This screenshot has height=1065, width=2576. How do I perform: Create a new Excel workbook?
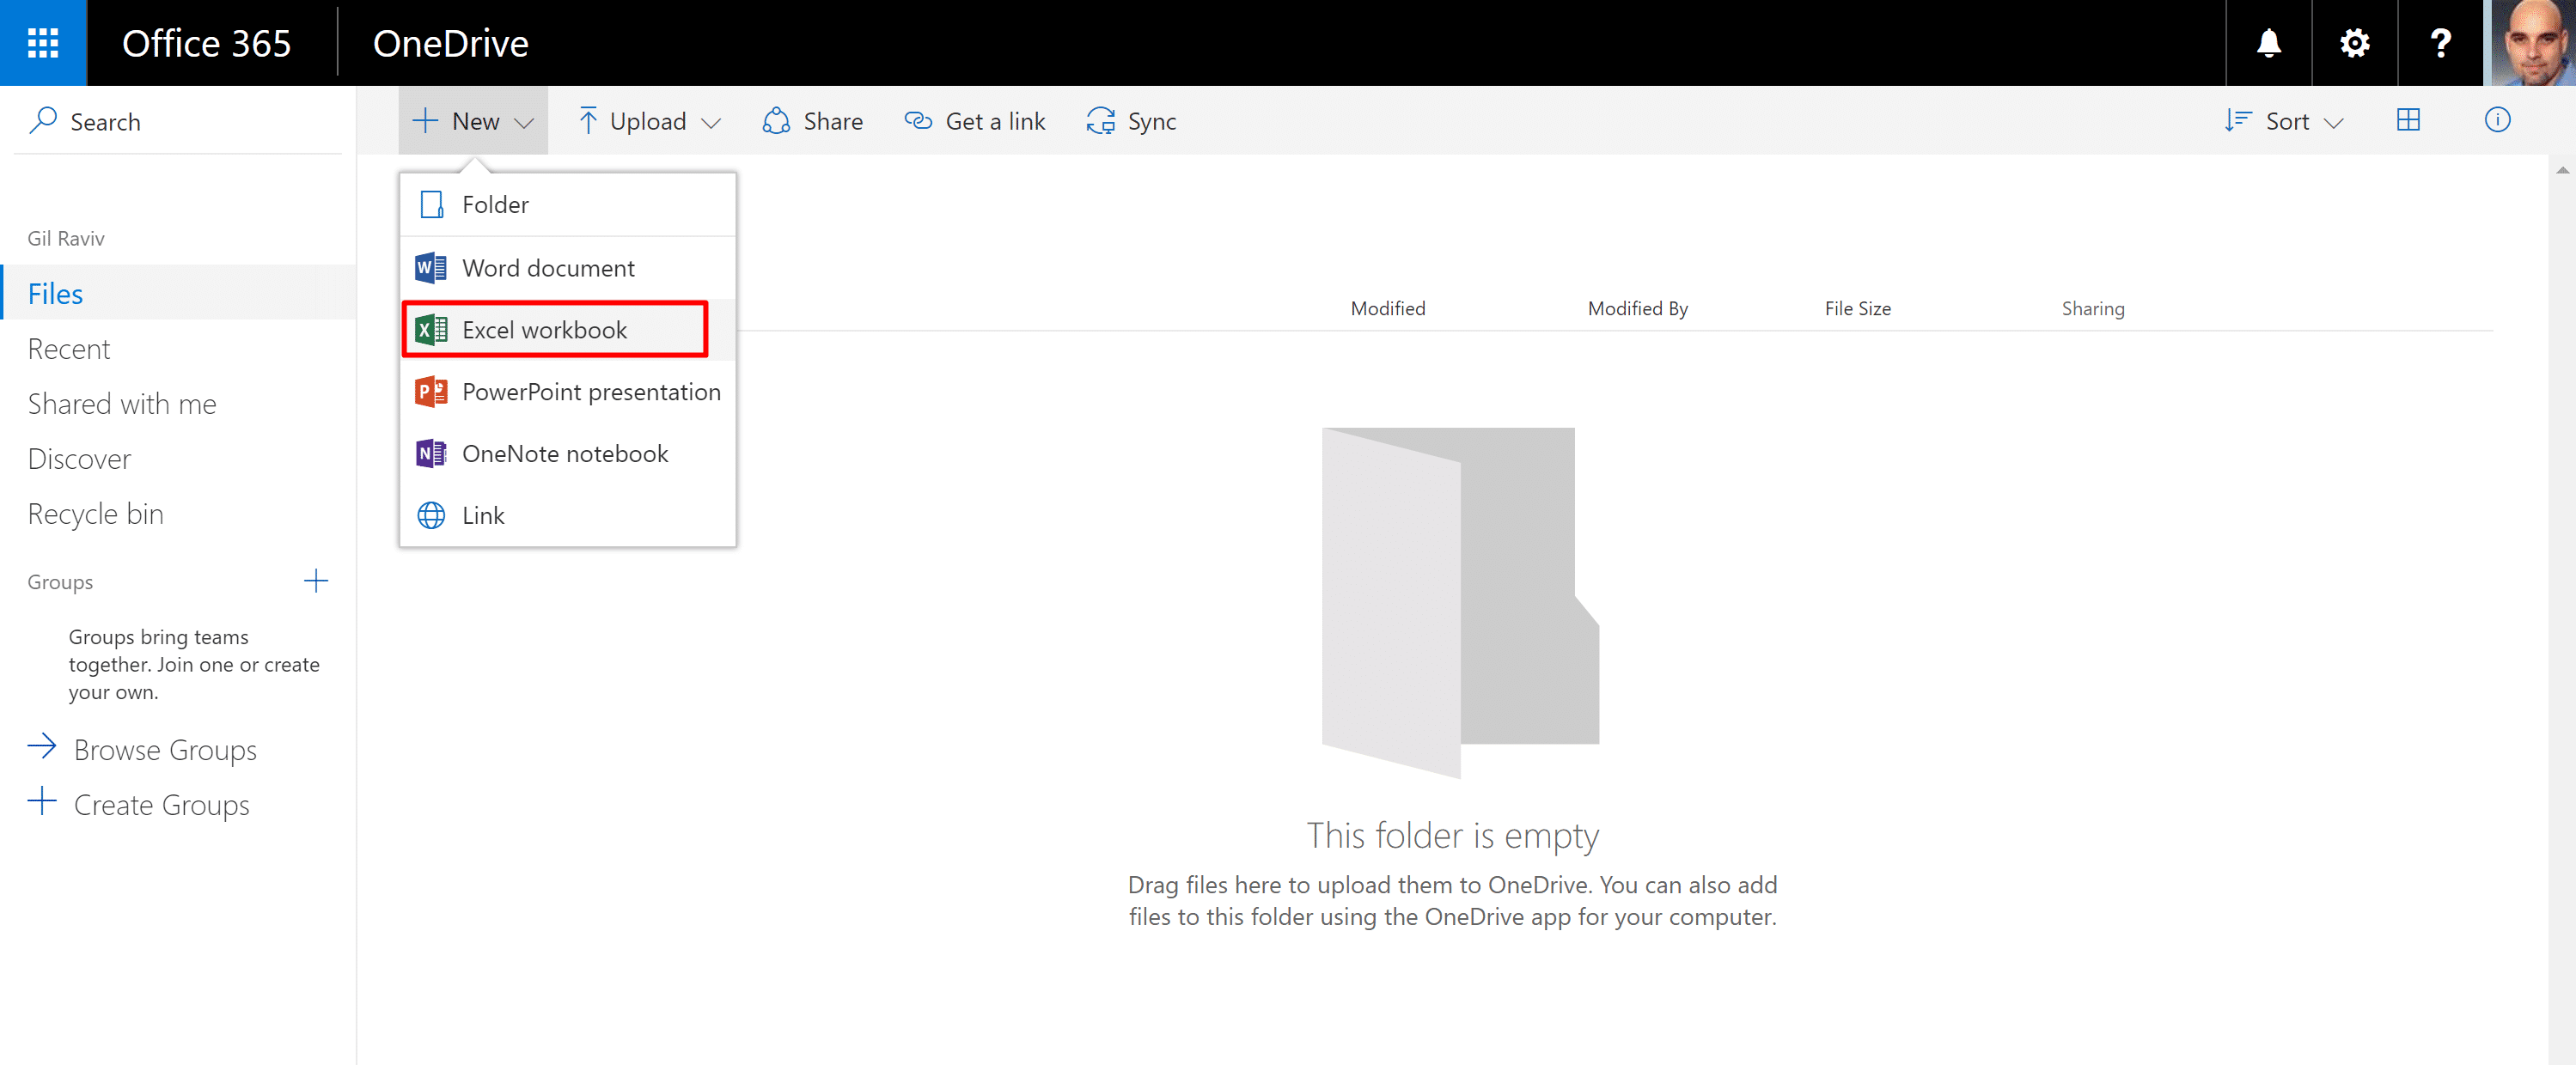pyautogui.click(x=544, y=330)
